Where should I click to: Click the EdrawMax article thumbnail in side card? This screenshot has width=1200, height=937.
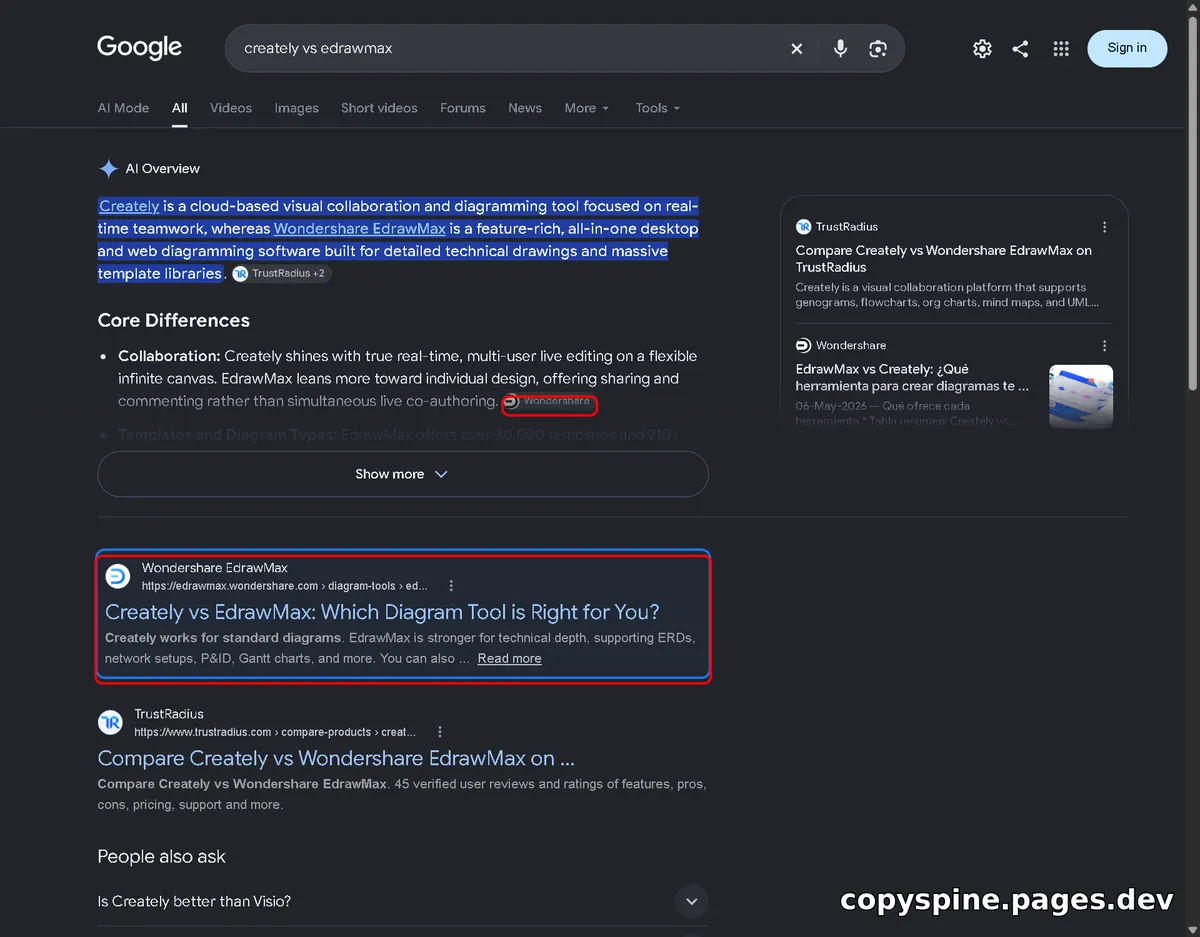point(1081,396)
